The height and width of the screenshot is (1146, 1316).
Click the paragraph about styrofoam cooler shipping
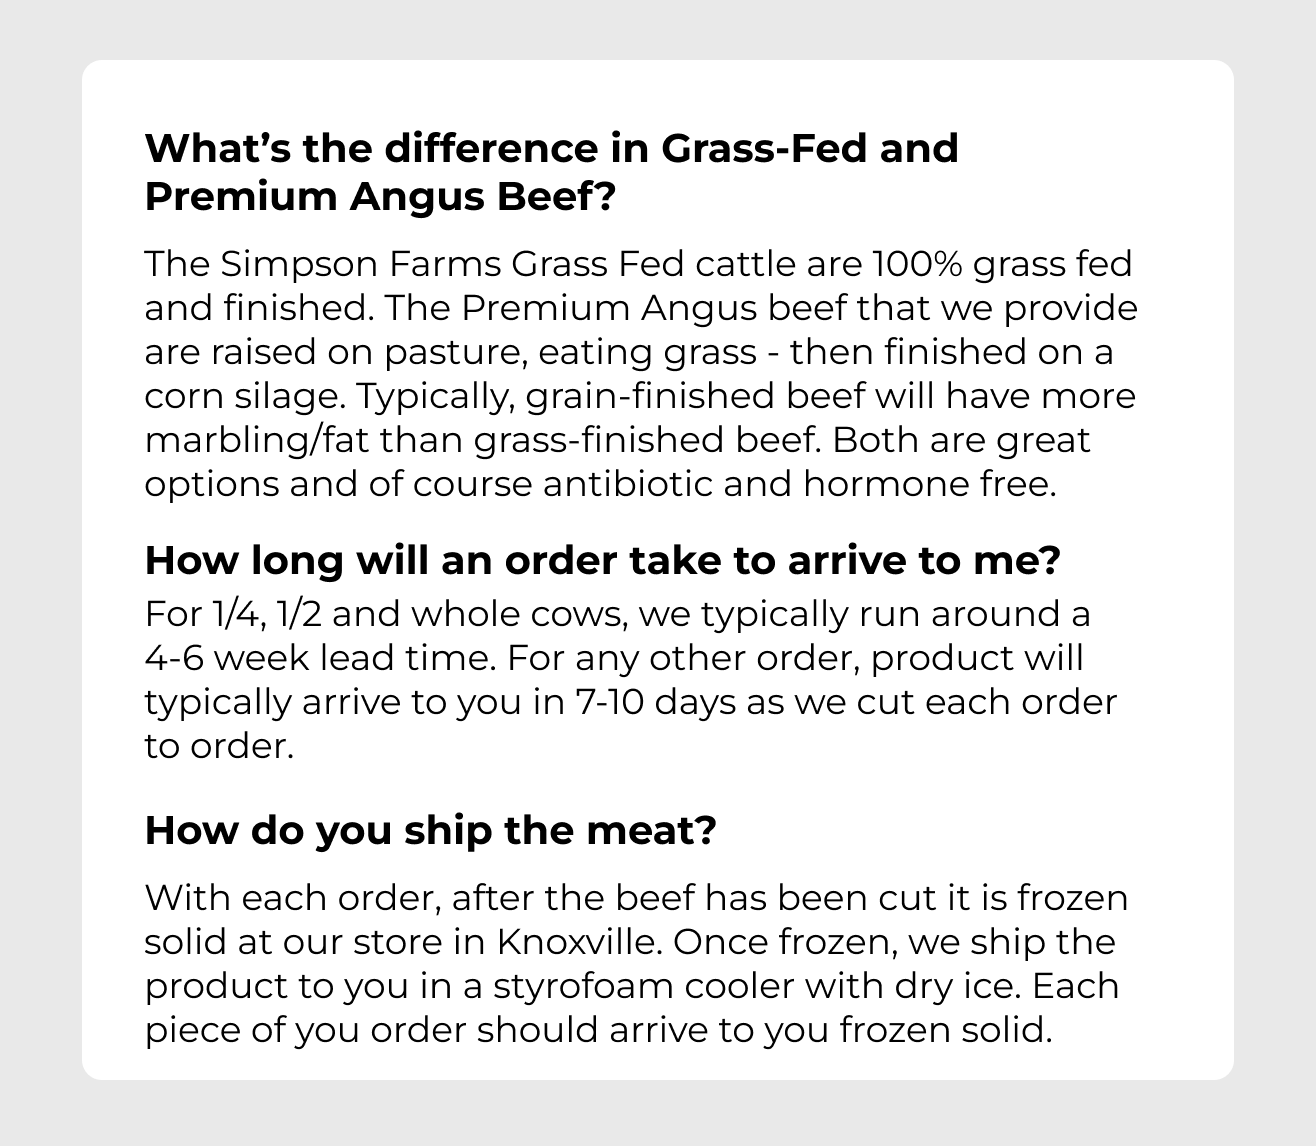[637, 964]
